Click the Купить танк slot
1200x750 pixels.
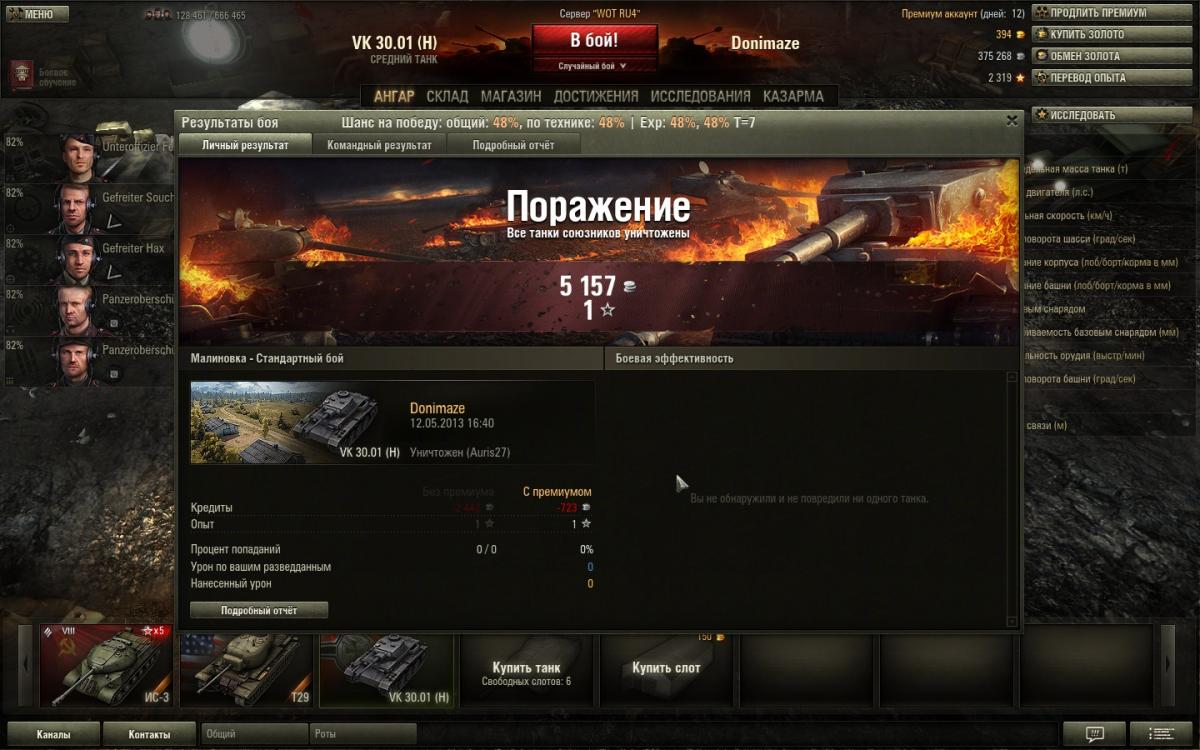pyautogui.click(x=527, y=667)
